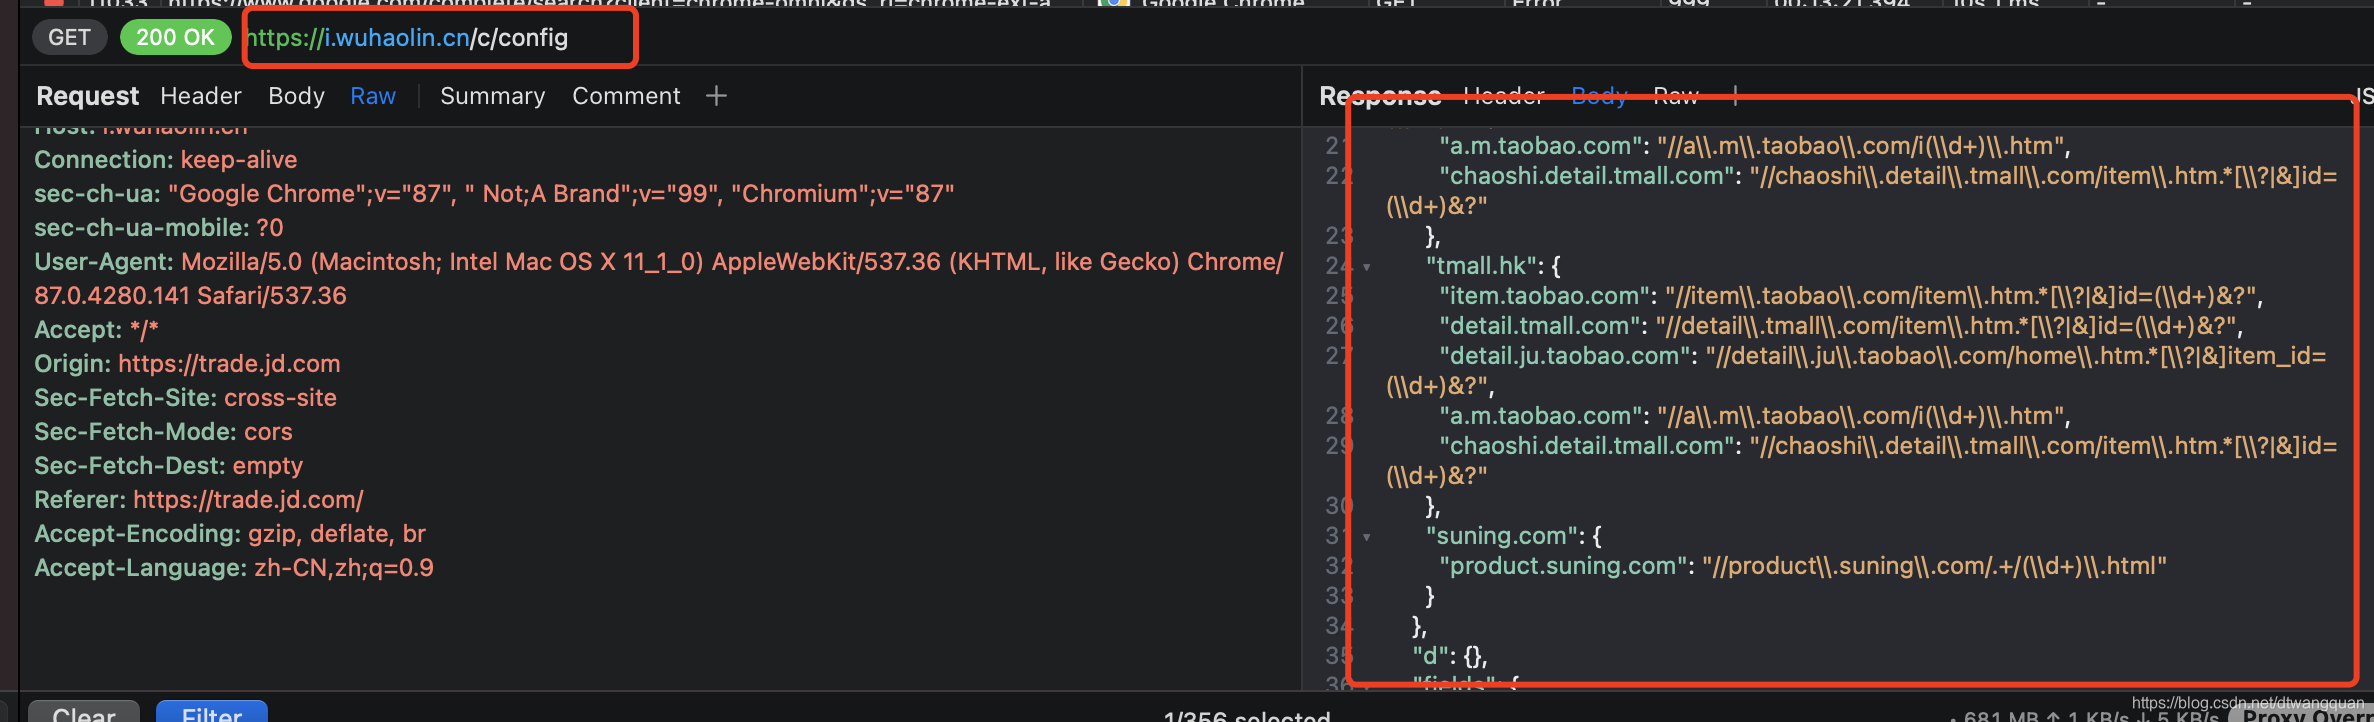Viewport: 2374px width, 722px height.
Task: Switch to the Response Body tab
Action: (1599, 96)
